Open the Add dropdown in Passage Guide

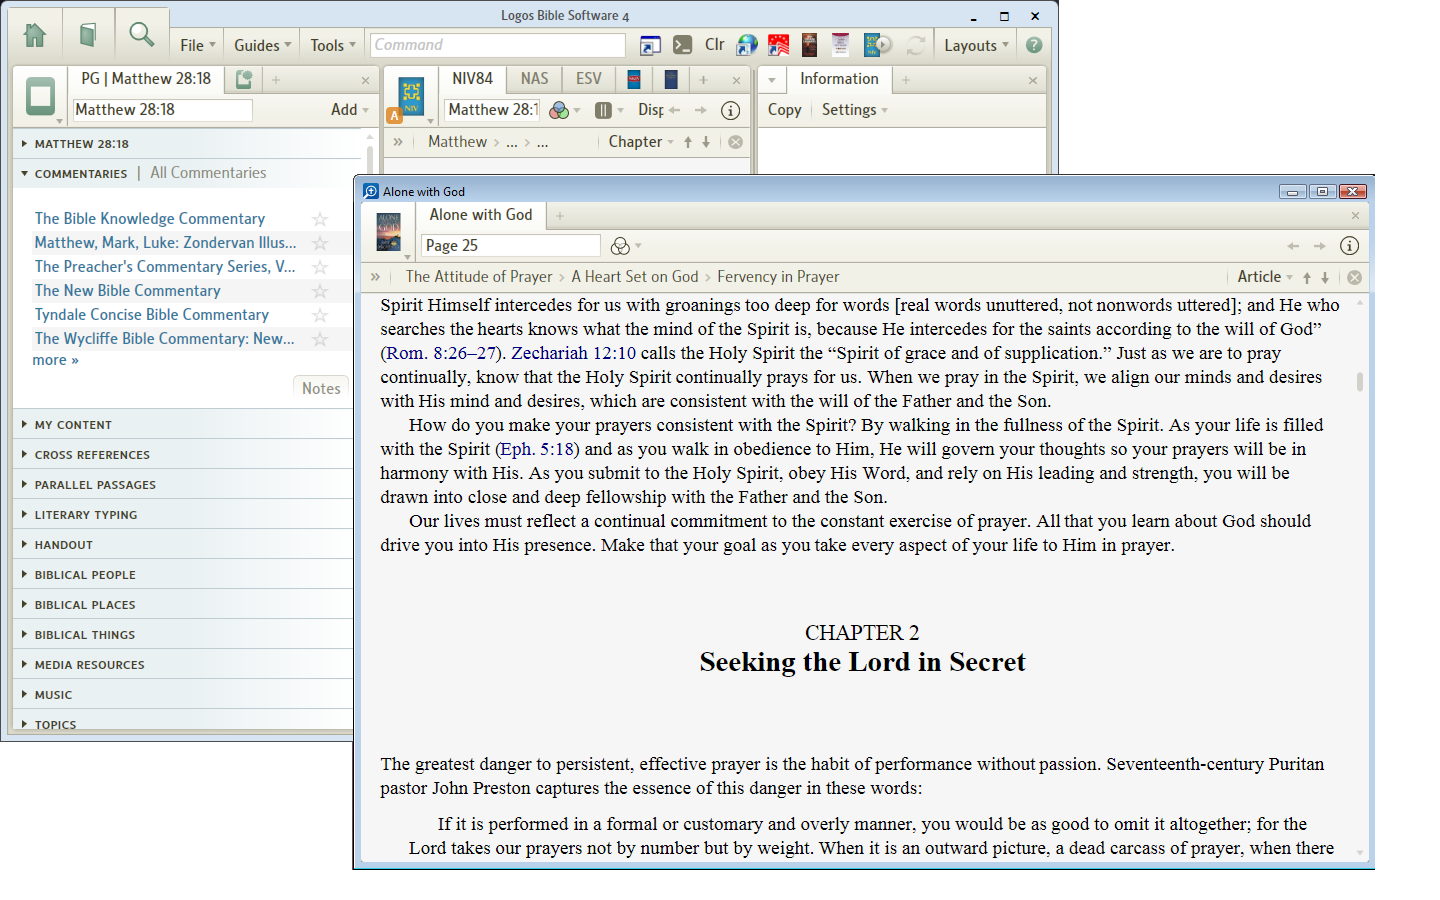349,110
